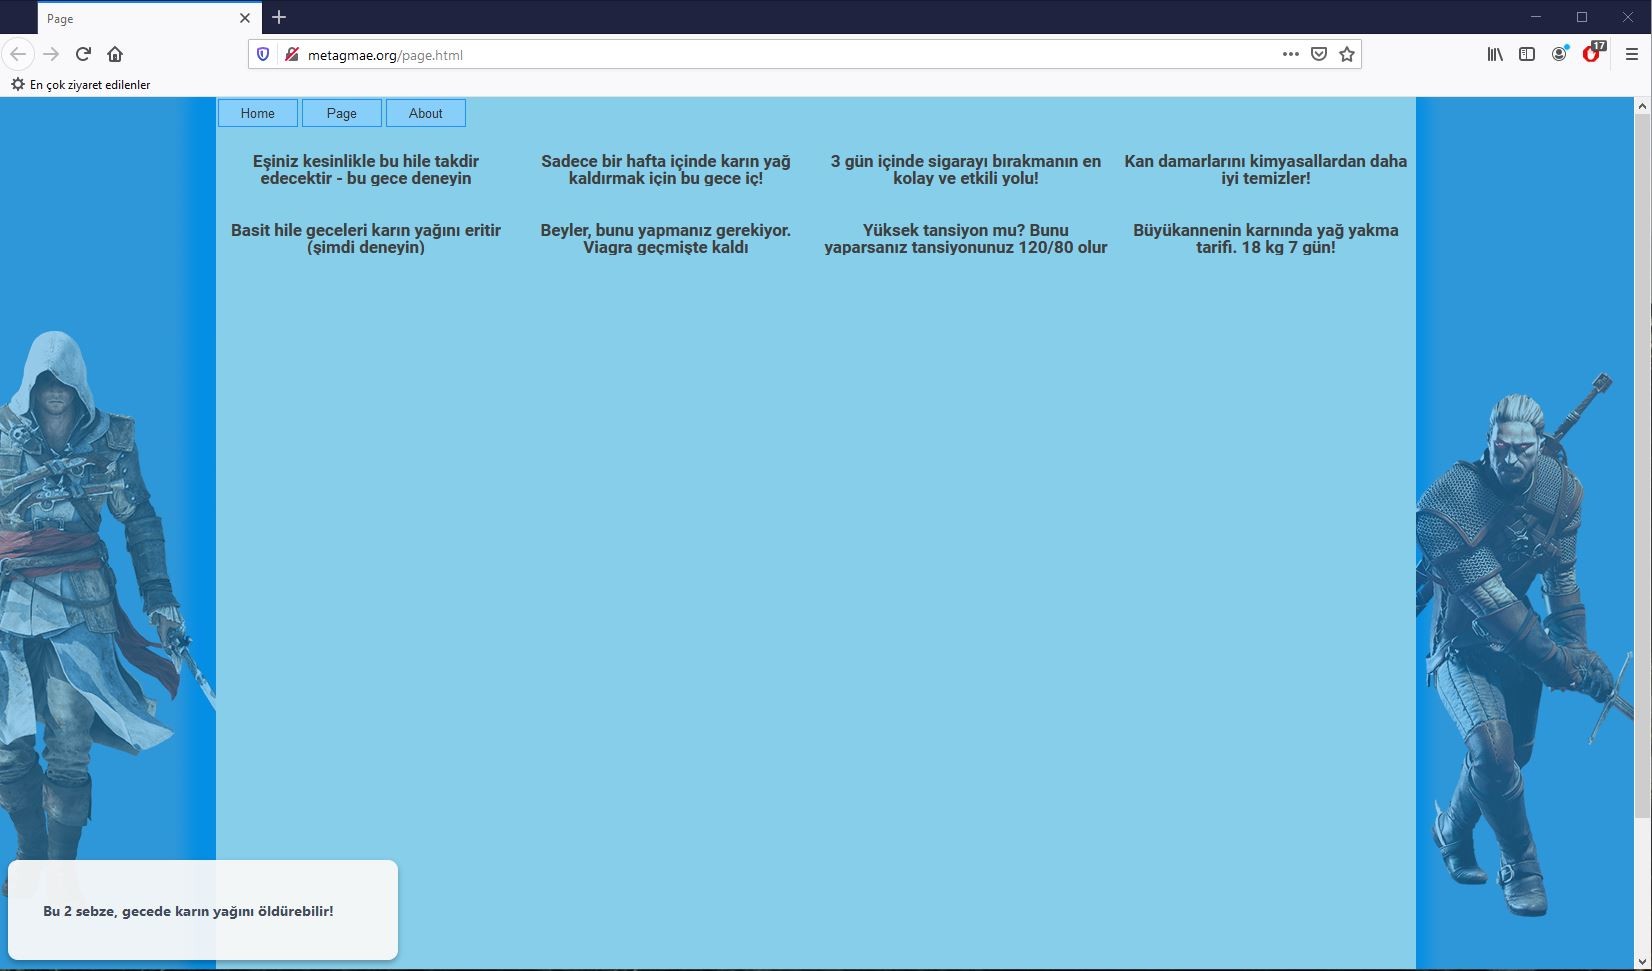This screenshot has height=971, width=1652.
Task: Maximize the Firefox window
Action: pyautogui.click(x=1582, y=17)
